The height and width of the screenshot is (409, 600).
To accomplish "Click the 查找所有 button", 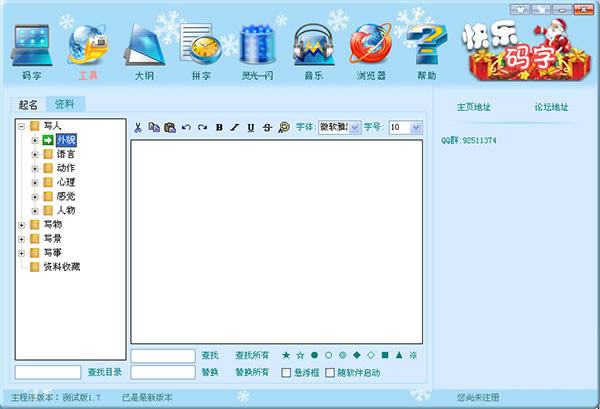I will [252, 355].
